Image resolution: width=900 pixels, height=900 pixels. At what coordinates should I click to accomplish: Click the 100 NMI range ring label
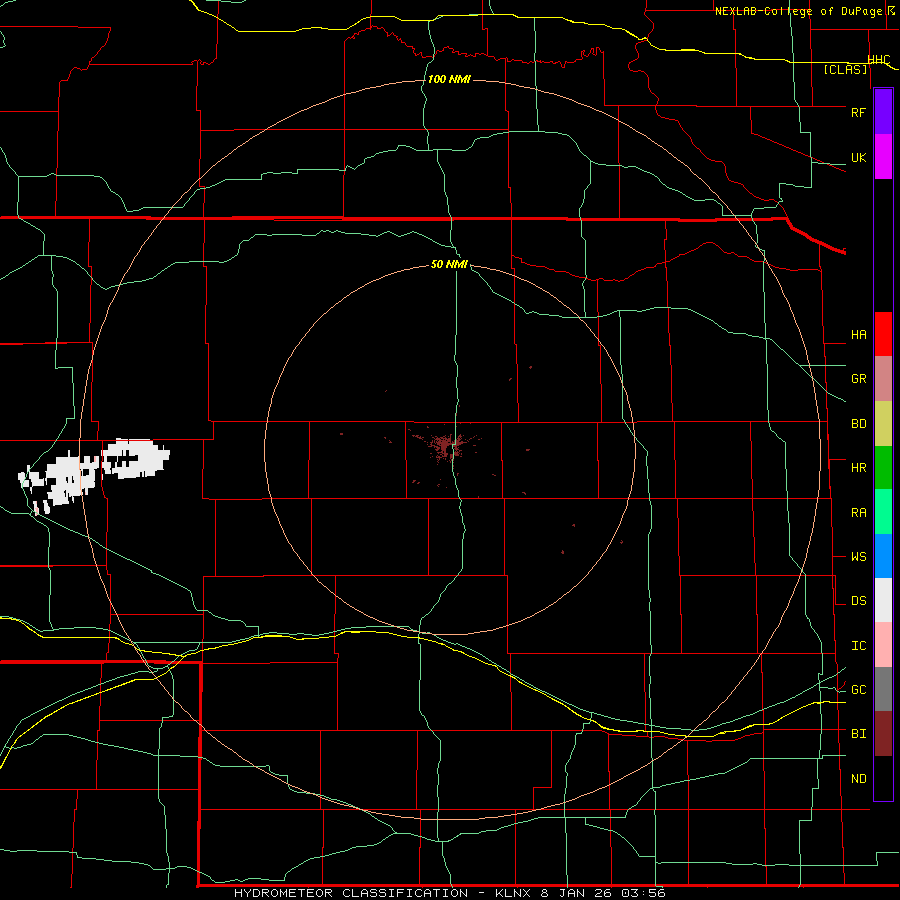tap(449, 79)
